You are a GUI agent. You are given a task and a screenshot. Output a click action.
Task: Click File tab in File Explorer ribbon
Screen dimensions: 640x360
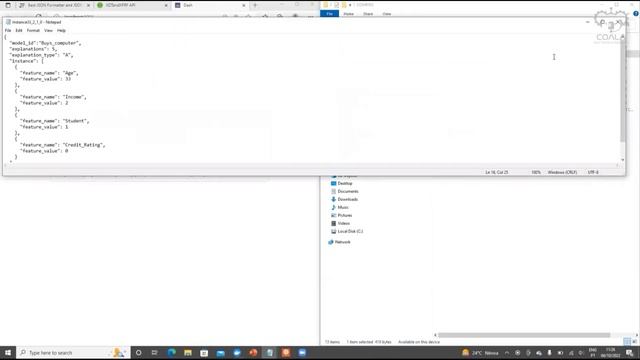tap(329, 14)
